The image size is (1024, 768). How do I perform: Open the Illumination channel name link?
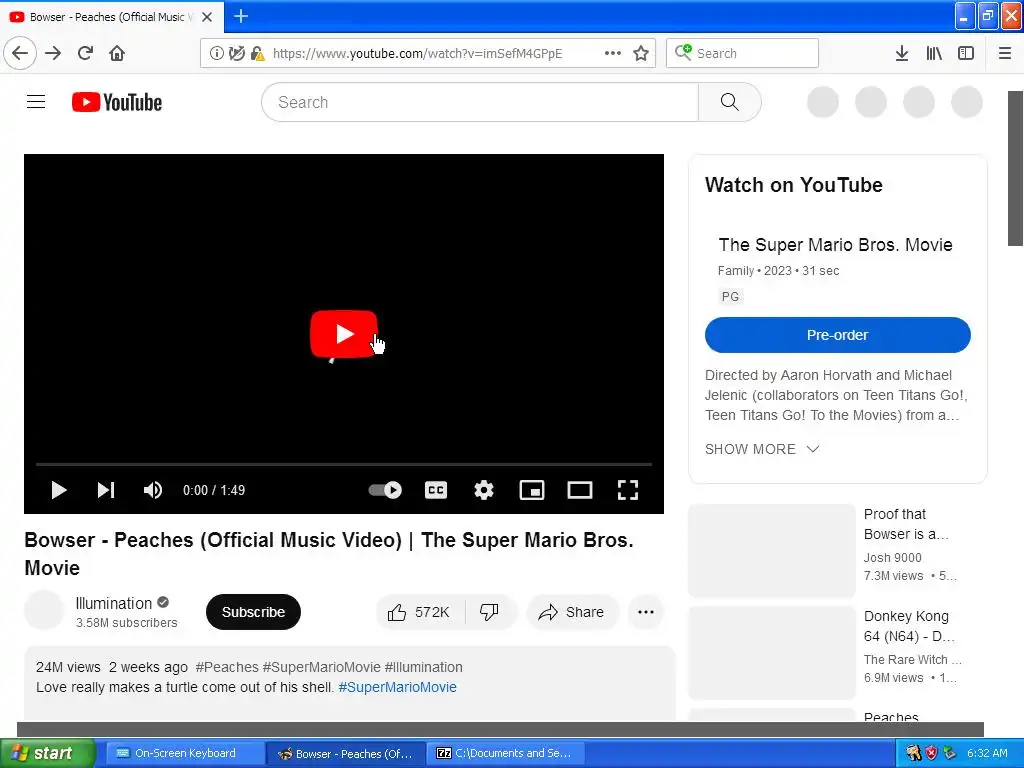(x=114, y=603)
